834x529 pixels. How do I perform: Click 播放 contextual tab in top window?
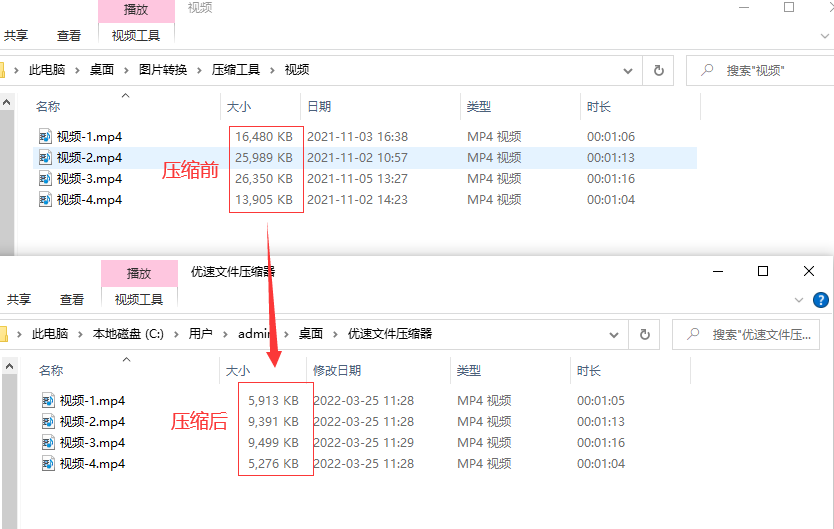click(x=136, y=10)
